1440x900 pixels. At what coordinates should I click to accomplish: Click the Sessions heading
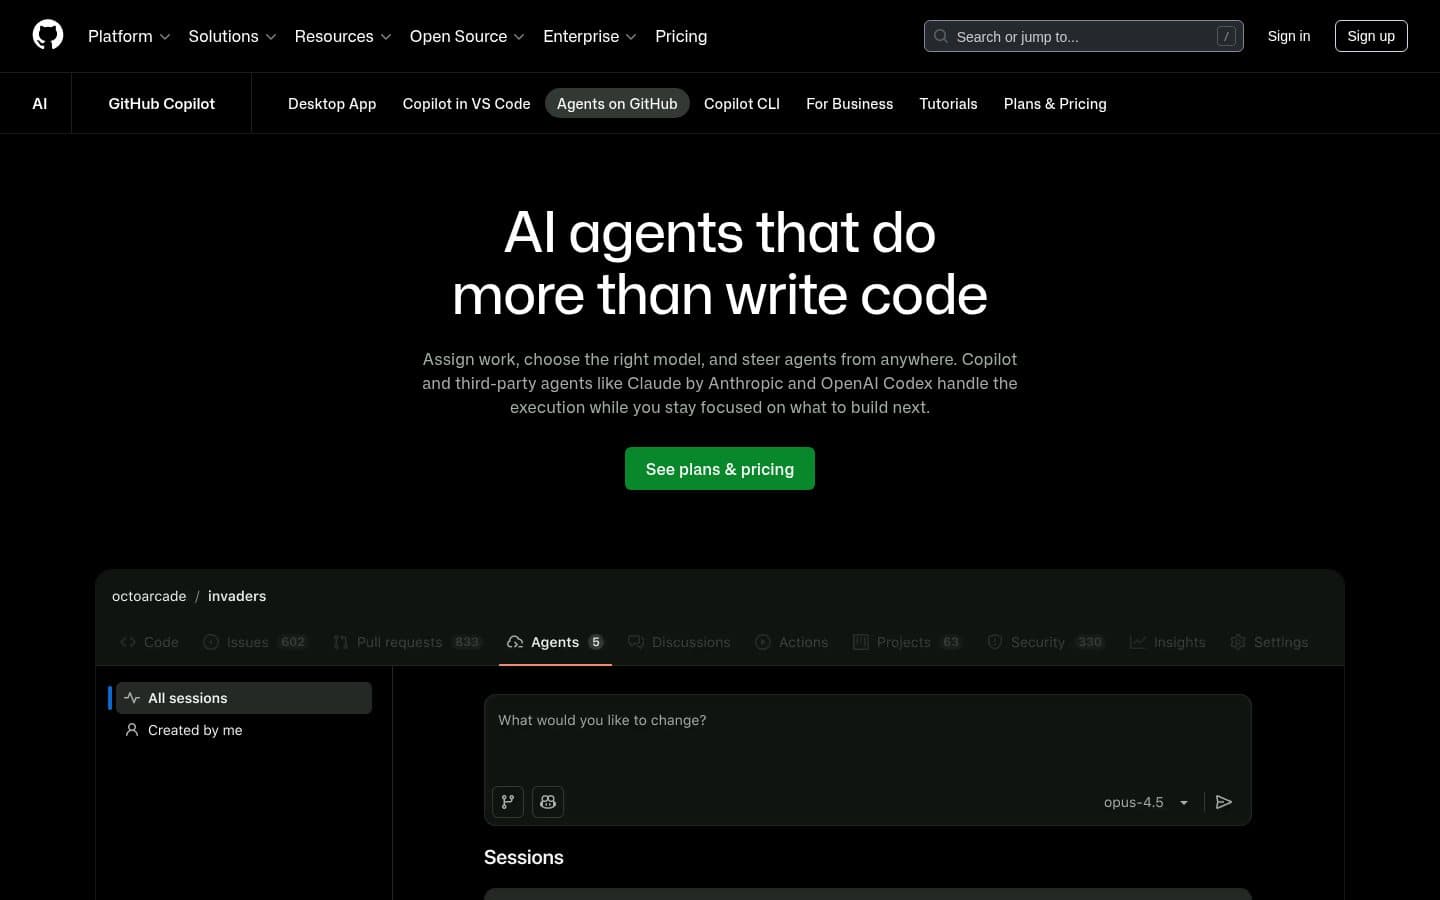coord(524,857)
